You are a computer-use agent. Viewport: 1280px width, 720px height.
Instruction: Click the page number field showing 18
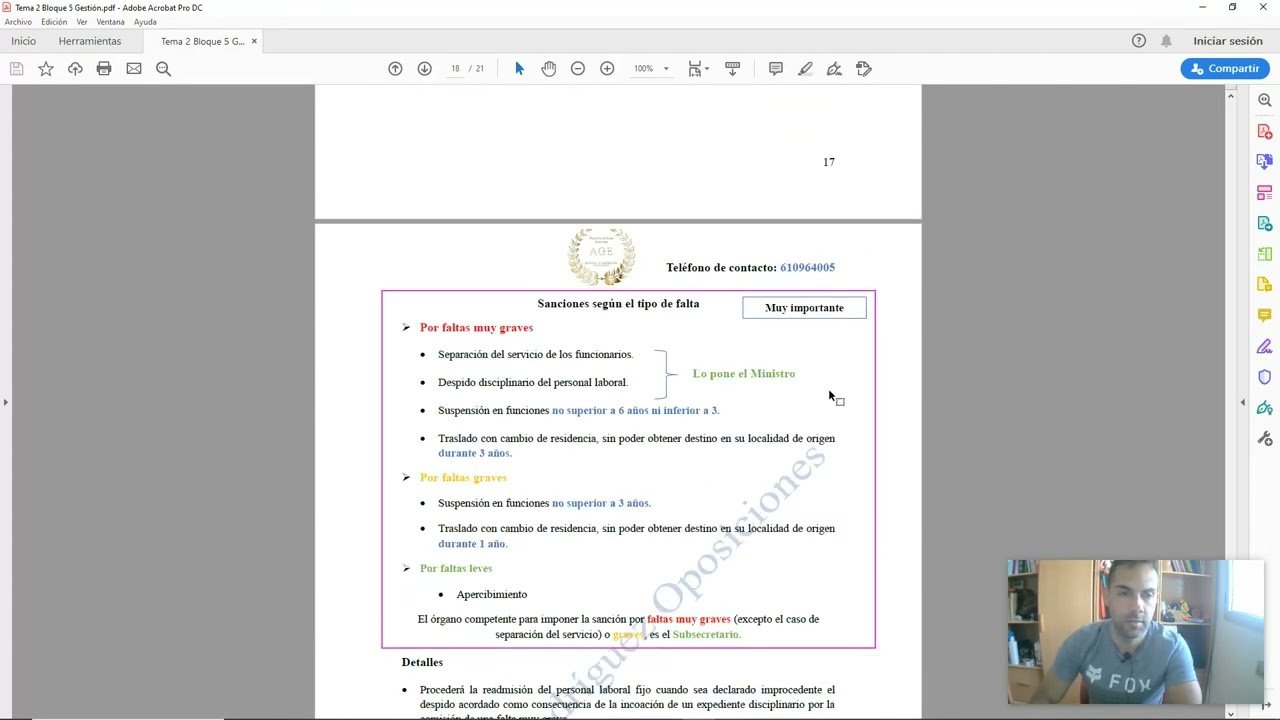[455, 69]
